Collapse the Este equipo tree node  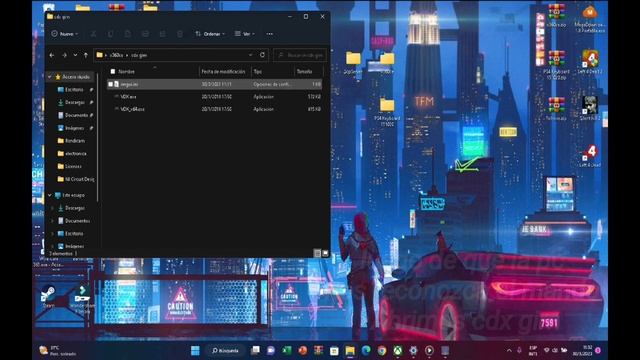coord(50,196)
